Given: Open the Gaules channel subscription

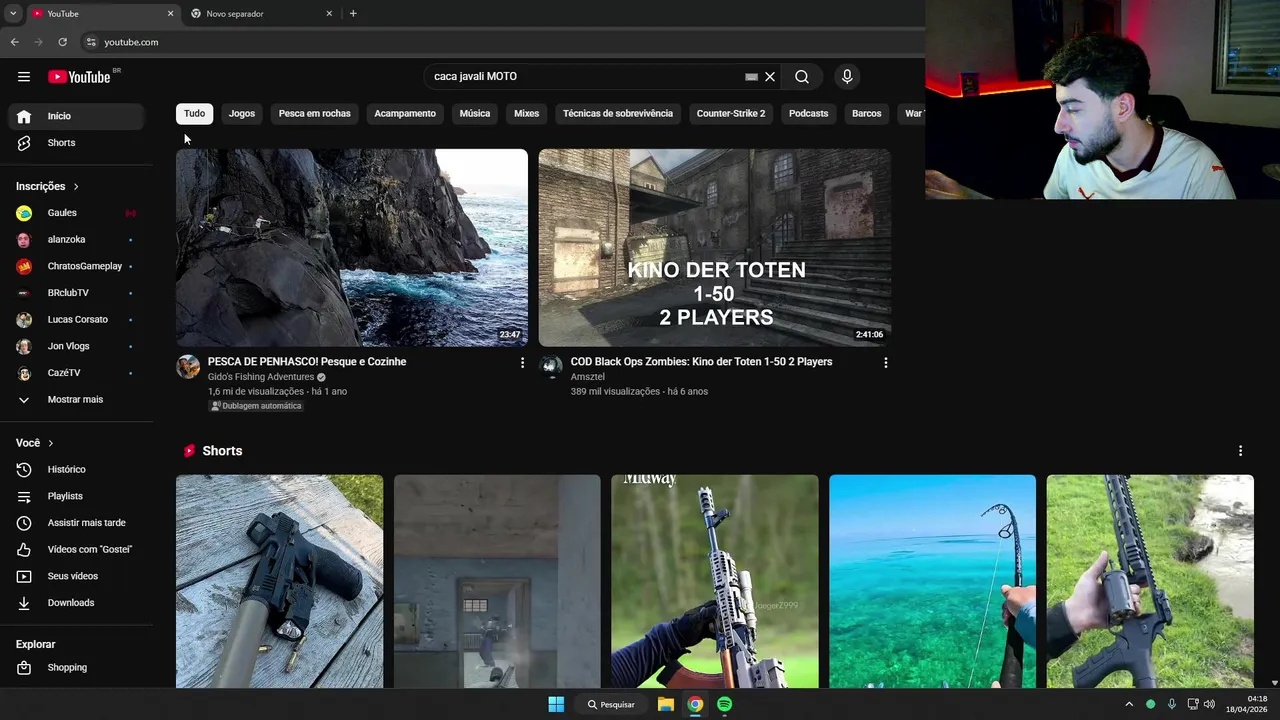Looking at the screenshot, I should click(x=76, y=213).
